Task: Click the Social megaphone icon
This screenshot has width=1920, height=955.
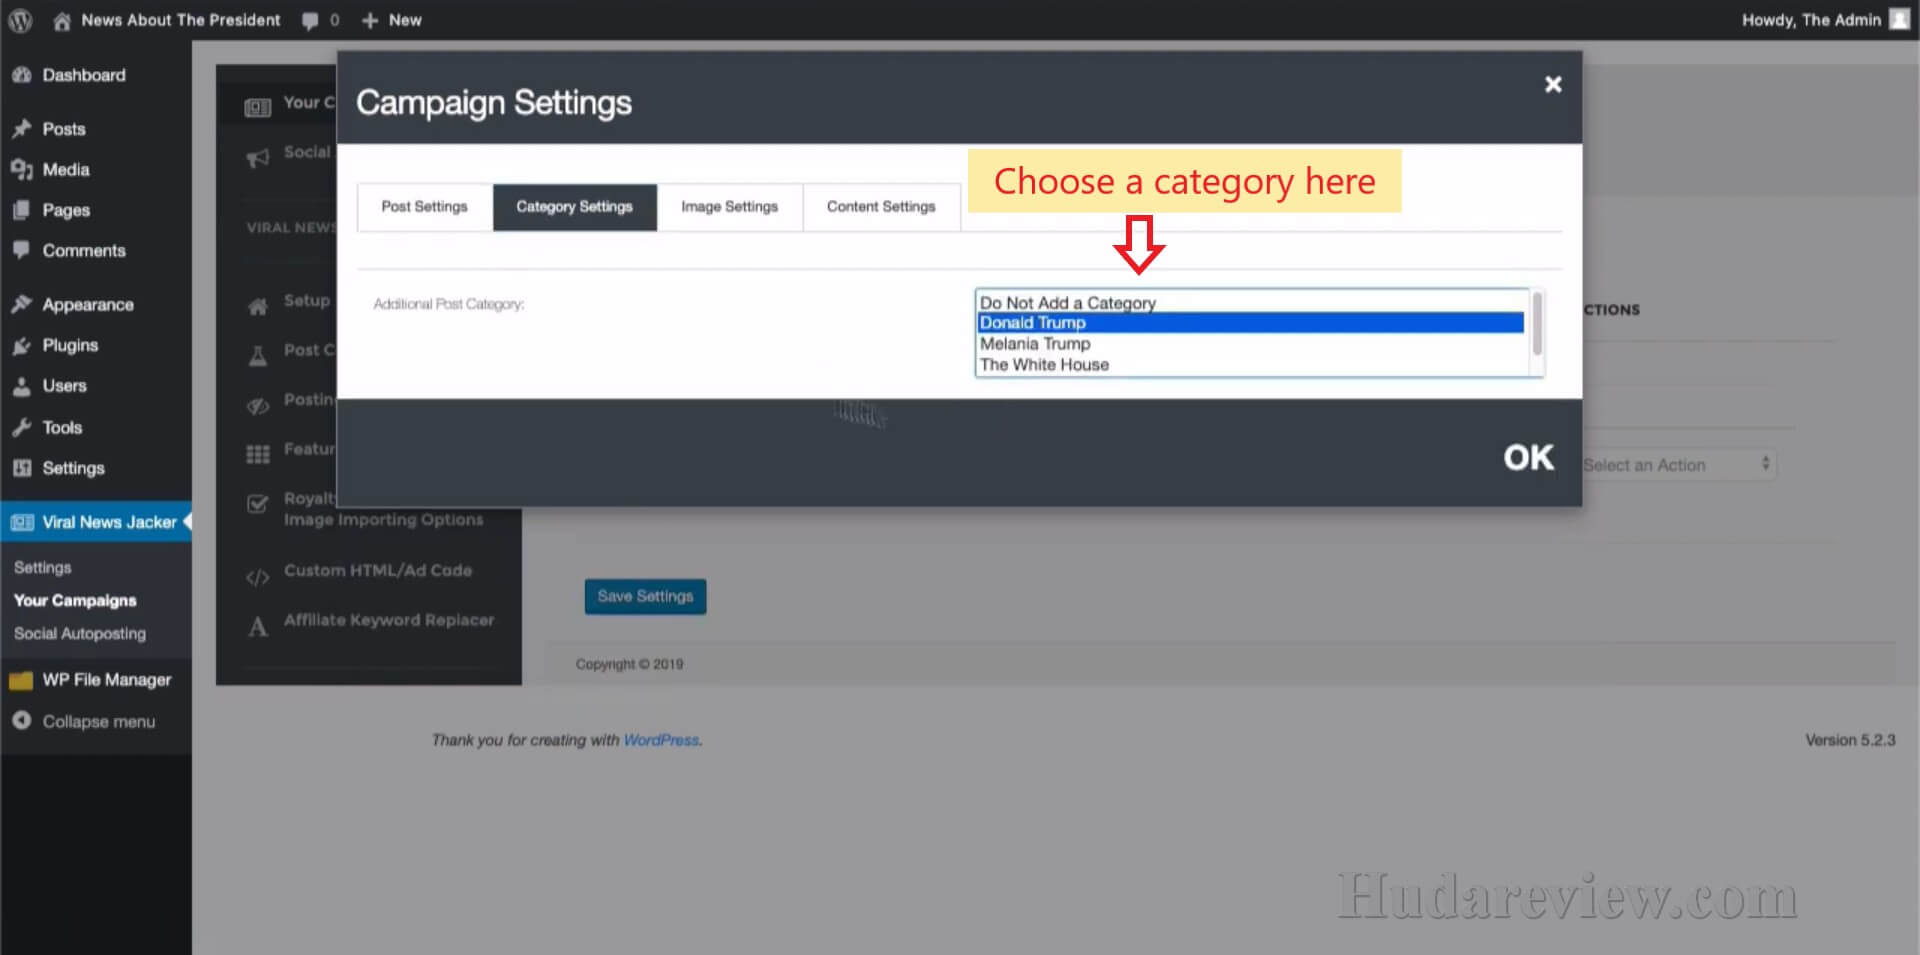Action: click(258, 158)
